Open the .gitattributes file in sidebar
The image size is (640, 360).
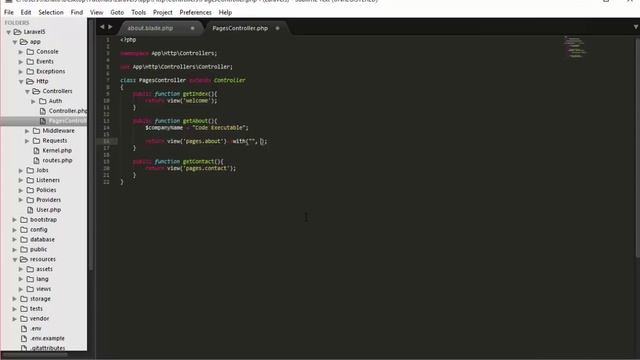(48, 348)
